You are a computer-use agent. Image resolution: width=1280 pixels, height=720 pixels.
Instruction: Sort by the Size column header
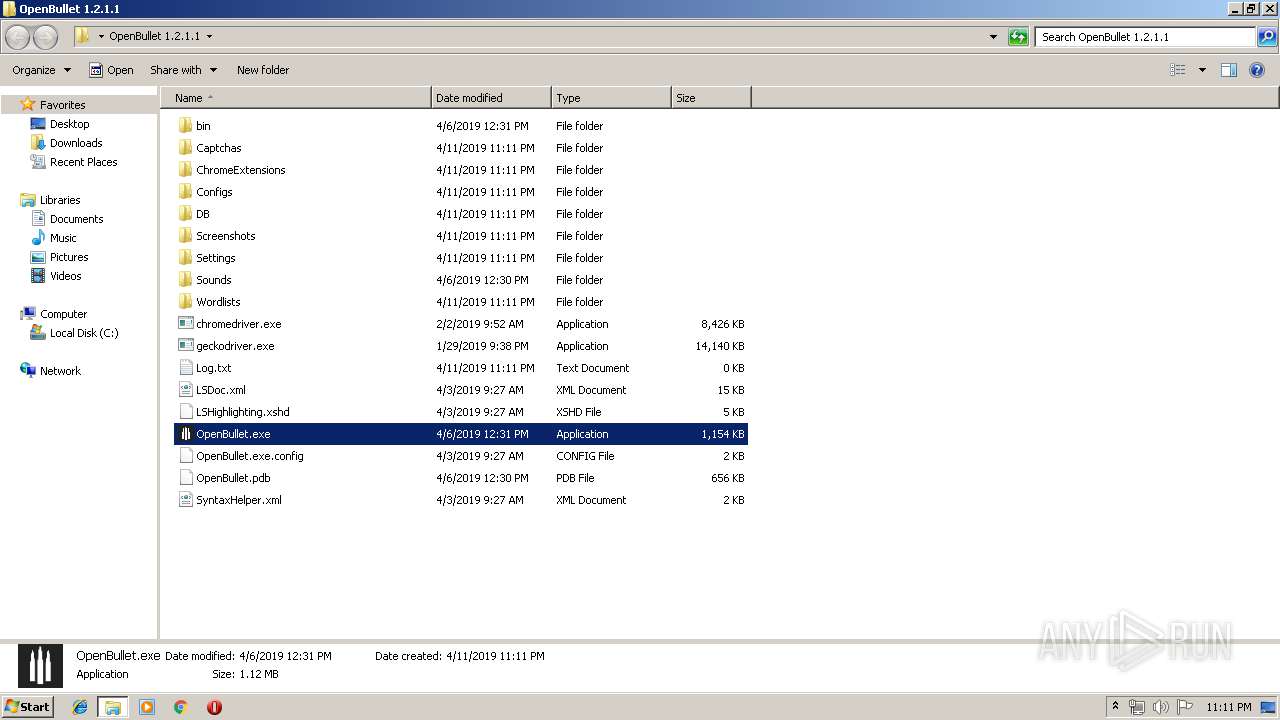pos(711,98)
